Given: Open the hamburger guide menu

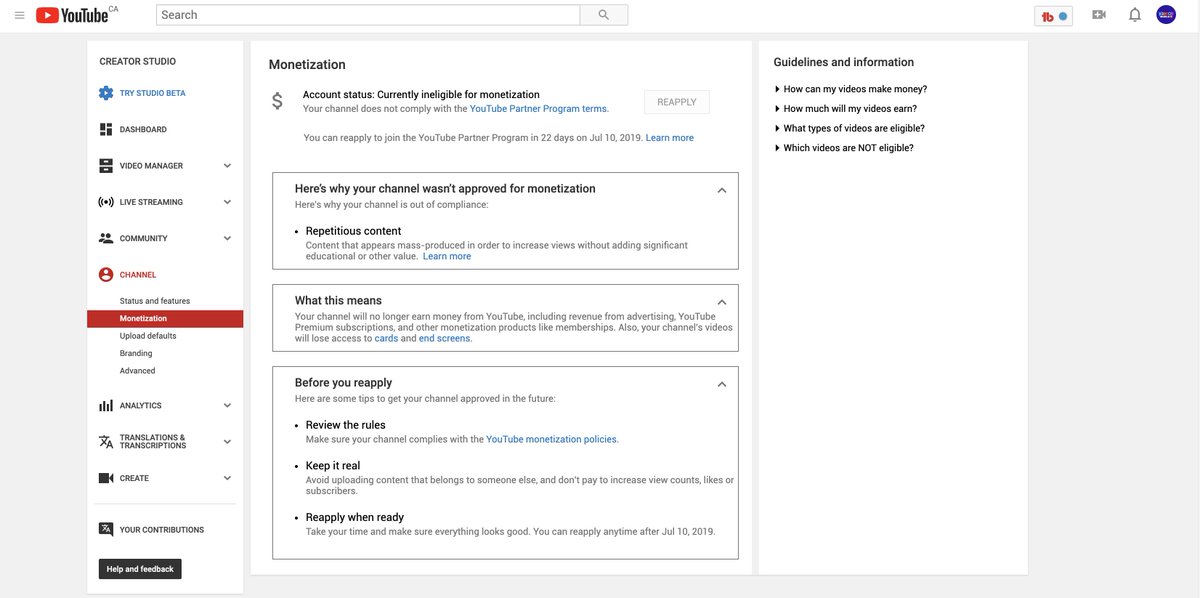Looking at the screenshot, I should [x=19, y=15].
